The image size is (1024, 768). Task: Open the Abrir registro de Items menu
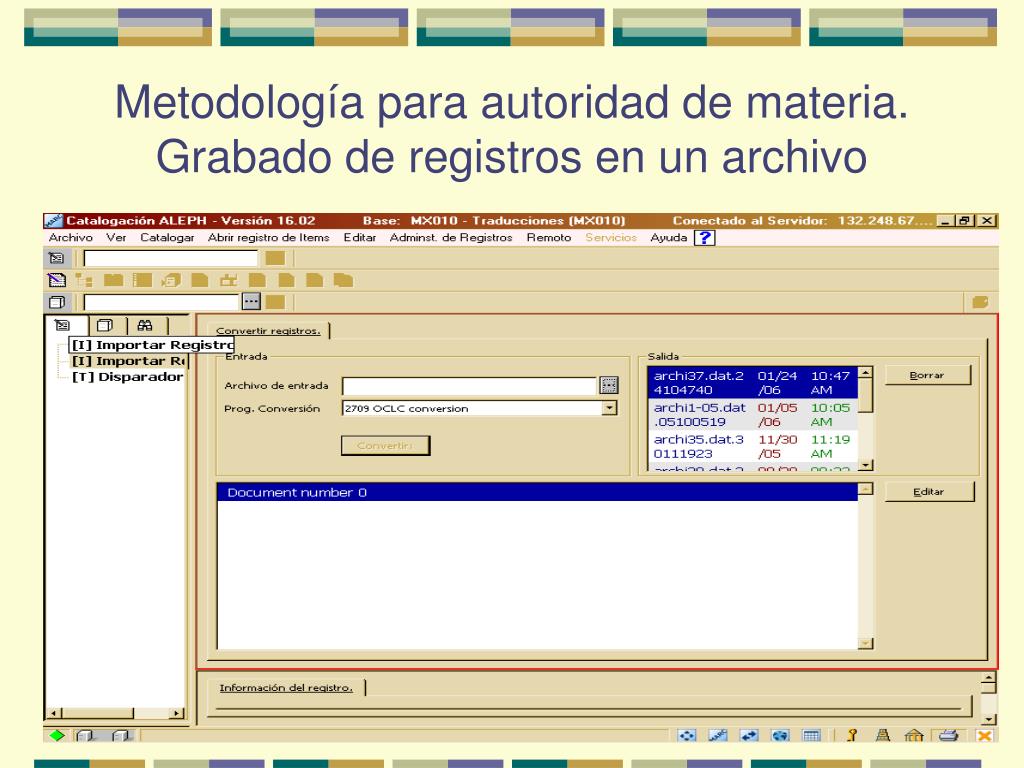click(x=268, y=238)
